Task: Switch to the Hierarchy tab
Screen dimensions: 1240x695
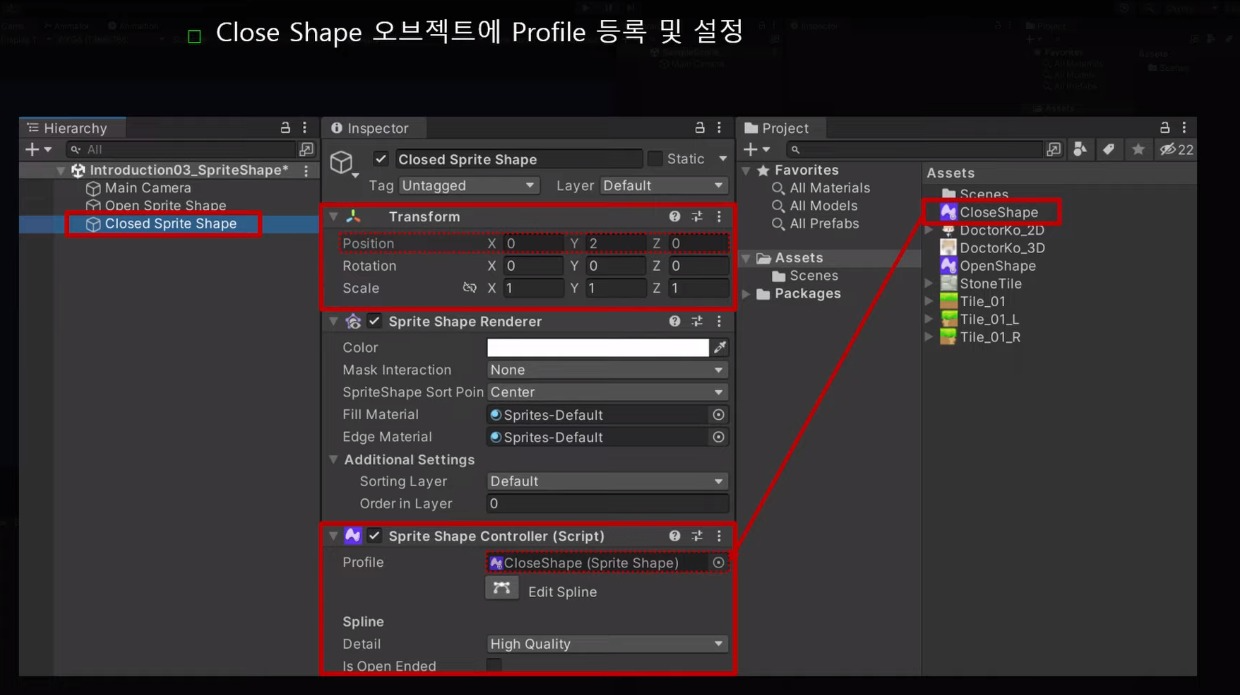Action: tap(70, 128)
